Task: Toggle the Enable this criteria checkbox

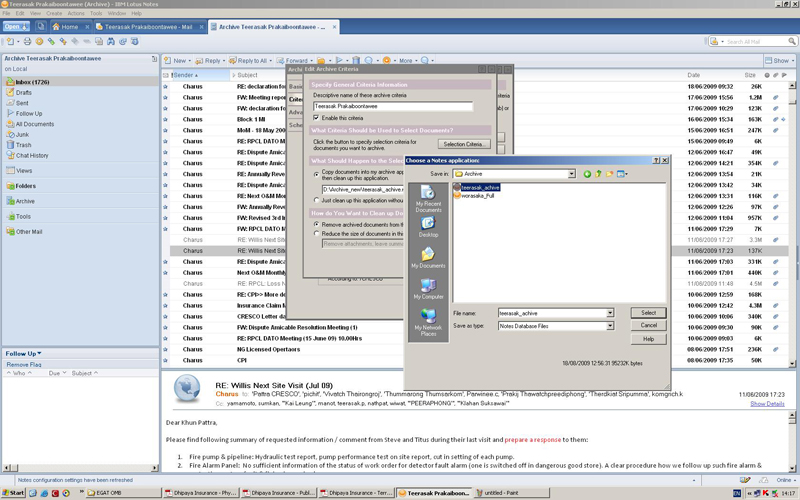Action: [x=316, y=118]
